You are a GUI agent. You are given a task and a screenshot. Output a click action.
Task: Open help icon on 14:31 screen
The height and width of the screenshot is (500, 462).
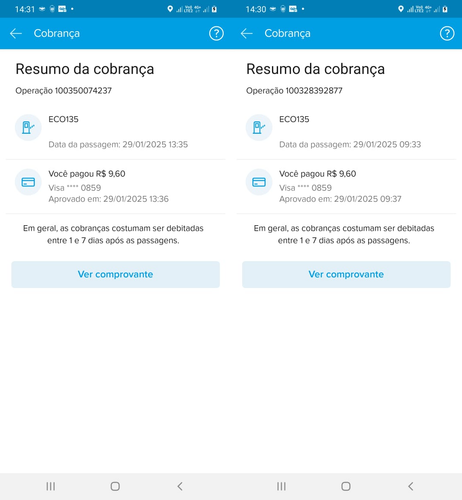tap(216, 33)
